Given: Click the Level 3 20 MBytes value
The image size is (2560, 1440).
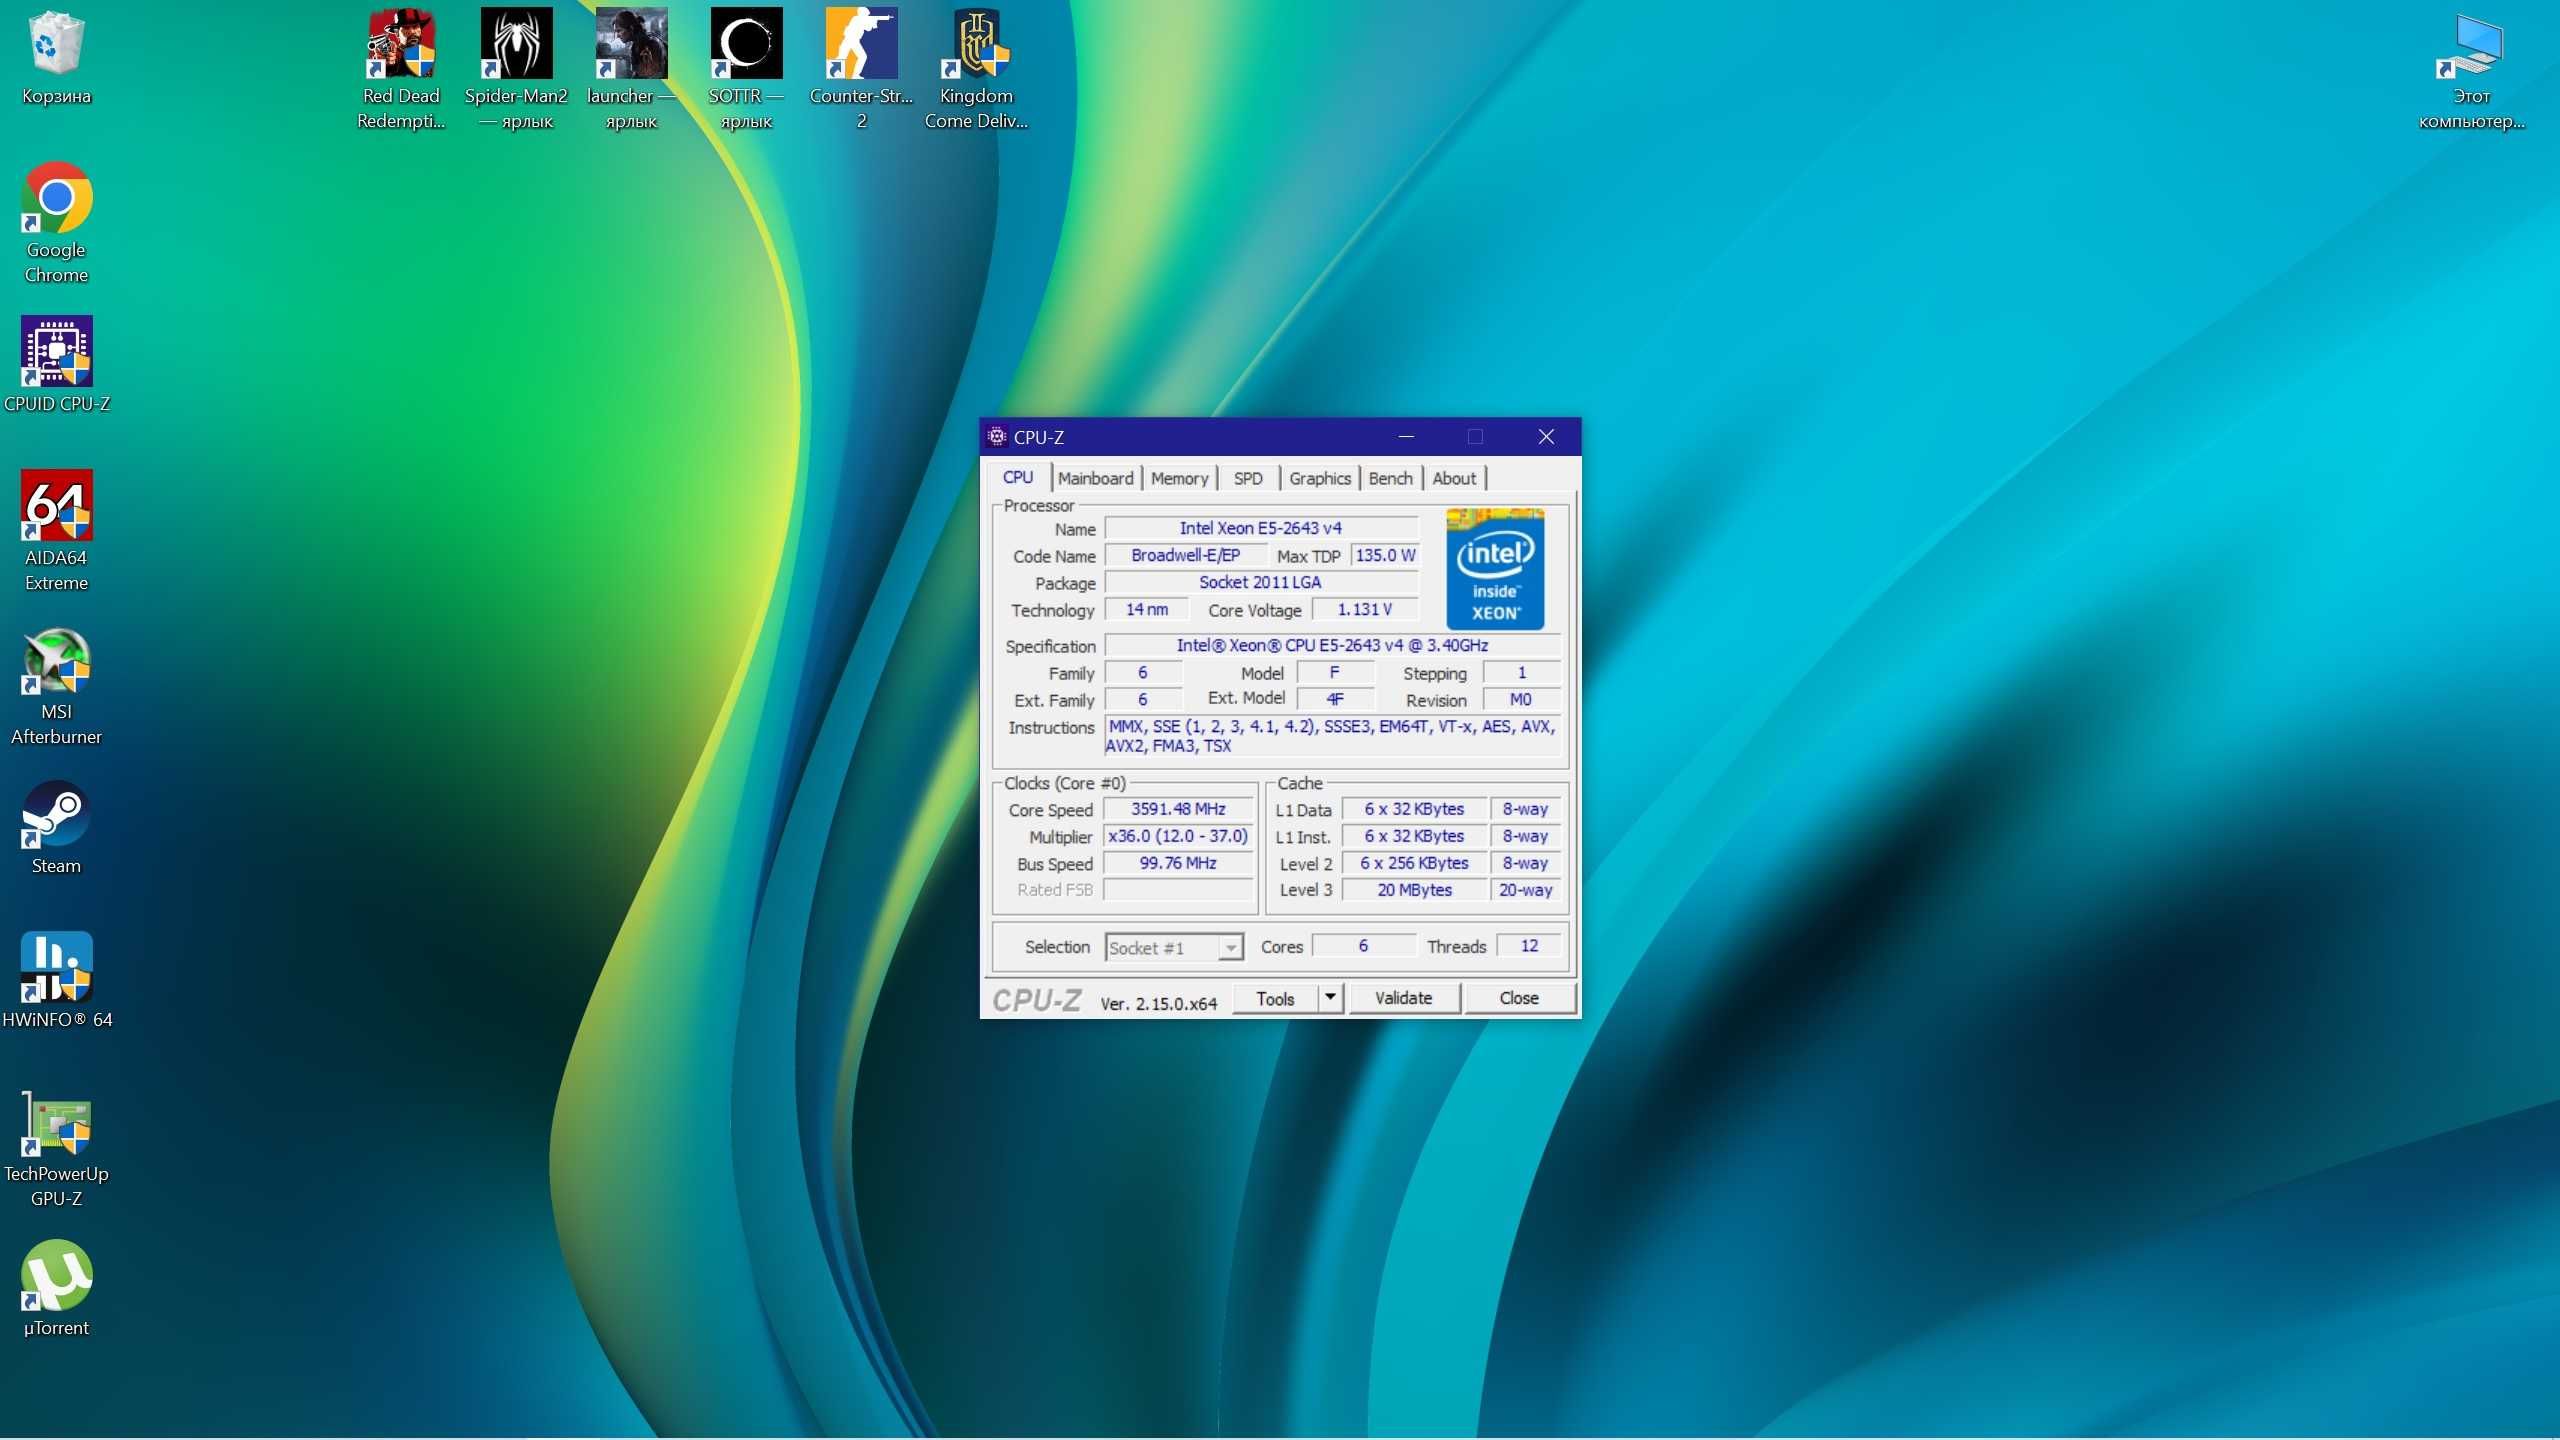Looking at the screenshot, I should pyautogui.click(x=1414, y=890).
